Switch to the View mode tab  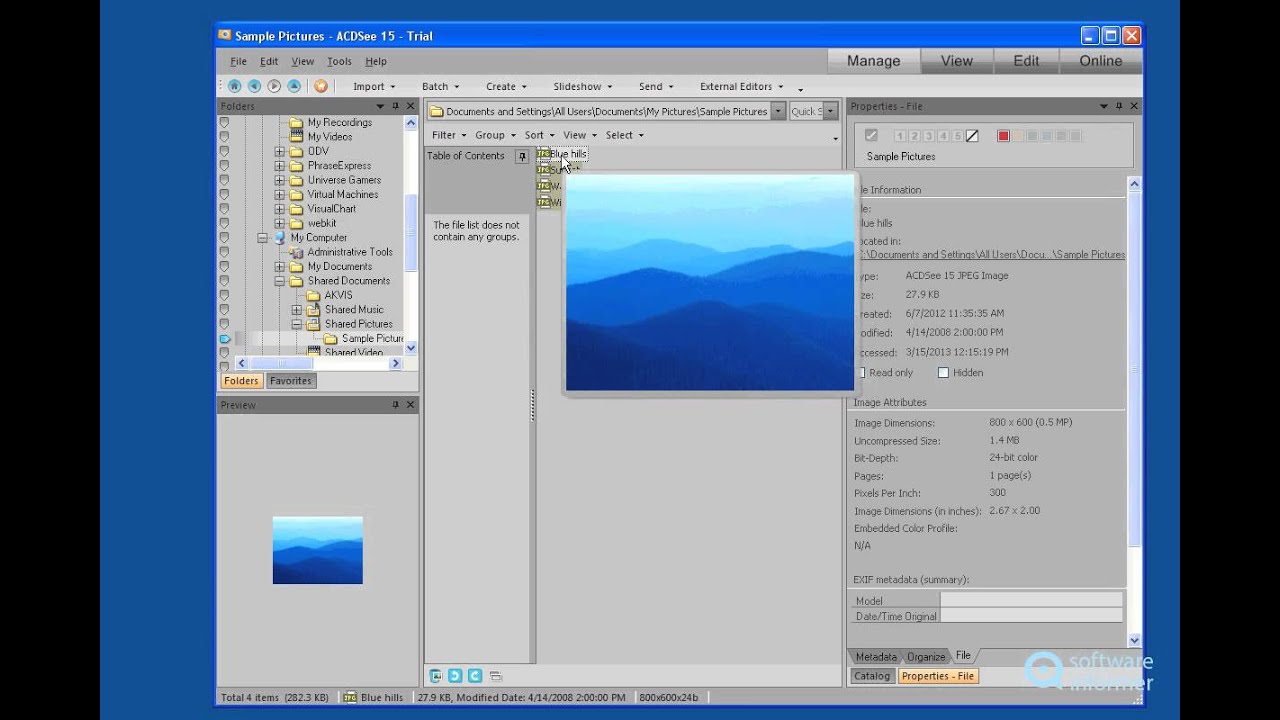coord(956,61)
